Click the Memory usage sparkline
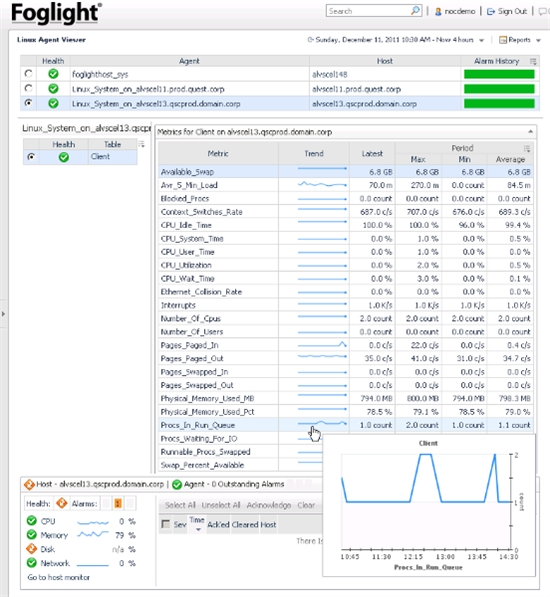550x597 pixels. tap(93, 534)
